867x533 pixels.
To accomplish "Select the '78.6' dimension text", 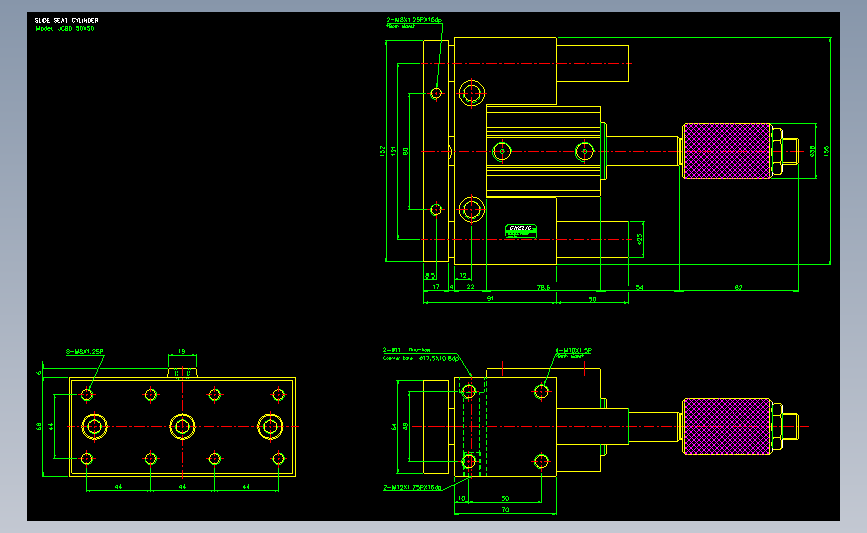I will point(544,288).
